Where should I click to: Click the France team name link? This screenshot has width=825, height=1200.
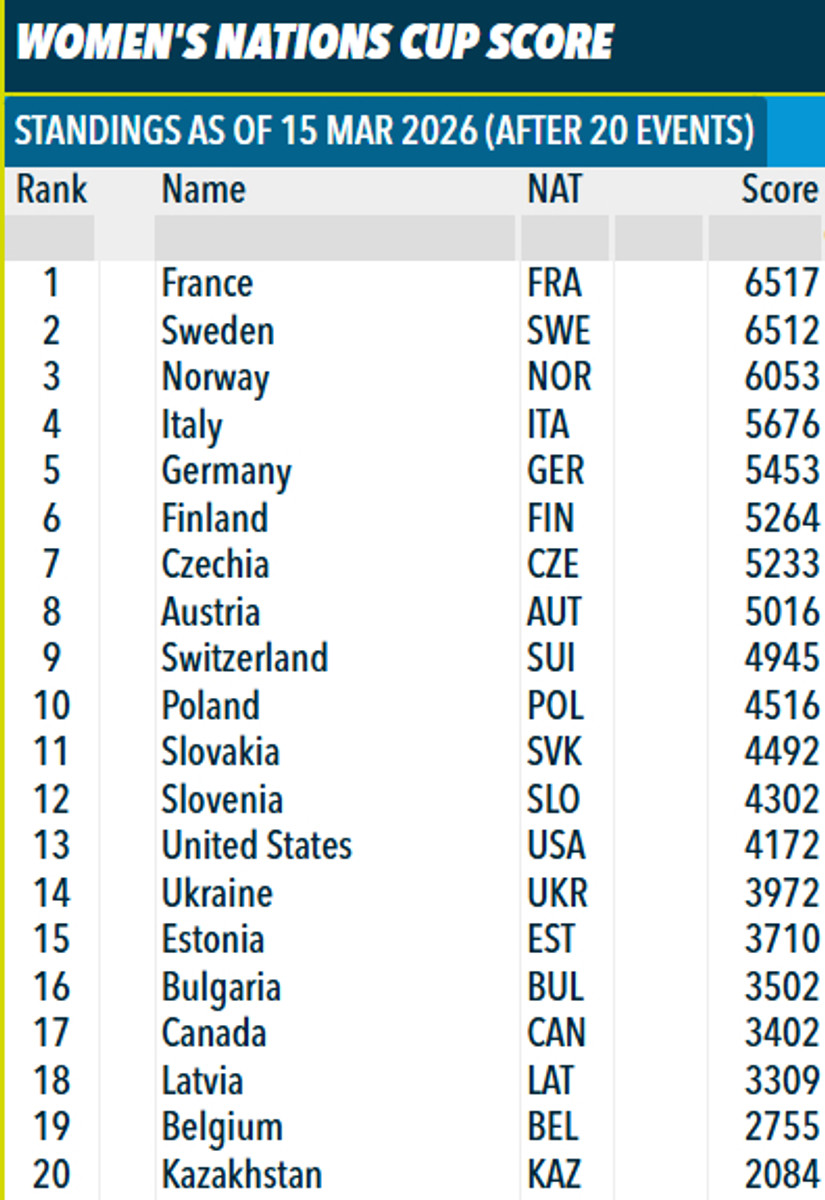coord(207,283)
